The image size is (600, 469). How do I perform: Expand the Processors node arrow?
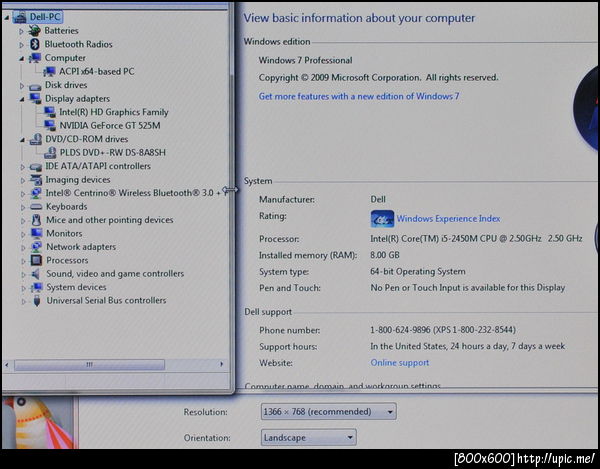tap(23, 261)
